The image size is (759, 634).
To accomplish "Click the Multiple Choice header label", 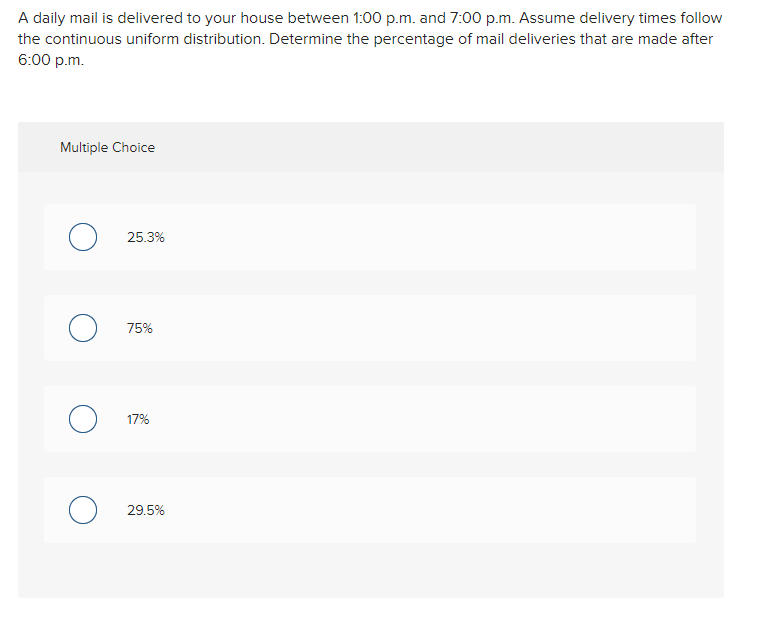I will (x=107, y=147).
